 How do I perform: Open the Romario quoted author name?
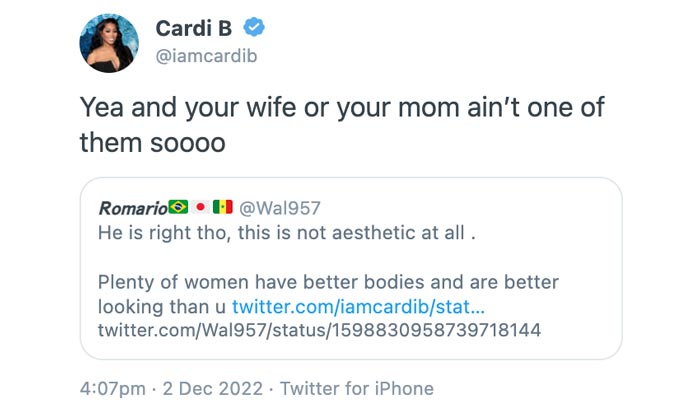coord(132,207)
